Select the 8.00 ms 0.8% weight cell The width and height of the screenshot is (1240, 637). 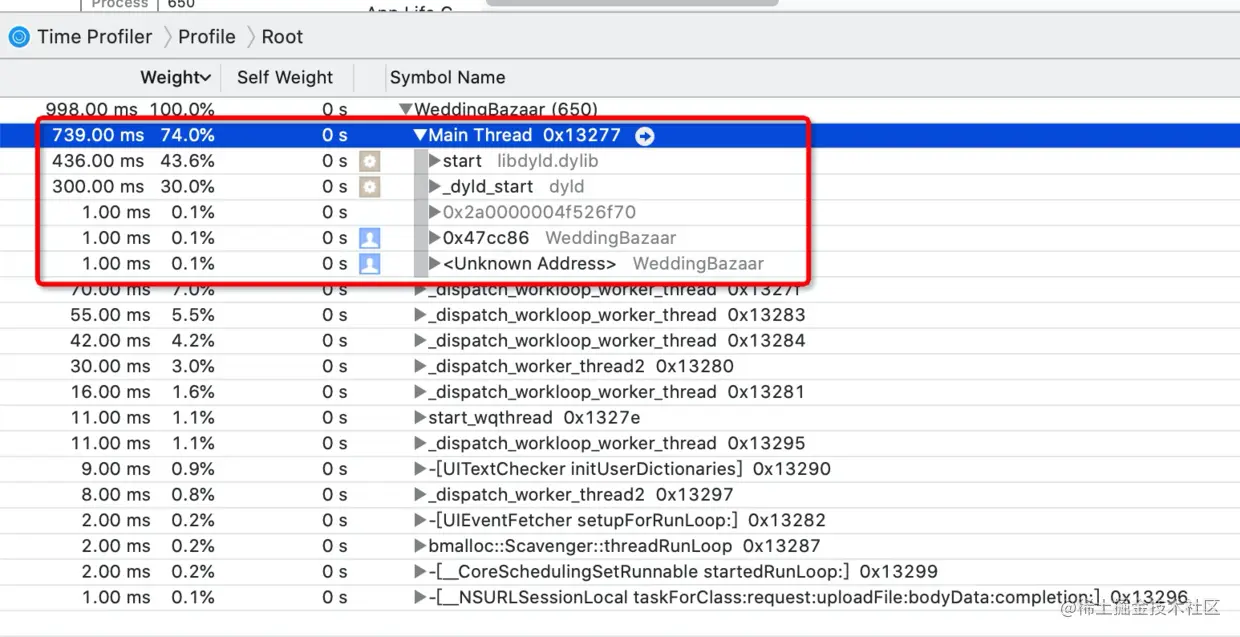[x=148, y=495]
